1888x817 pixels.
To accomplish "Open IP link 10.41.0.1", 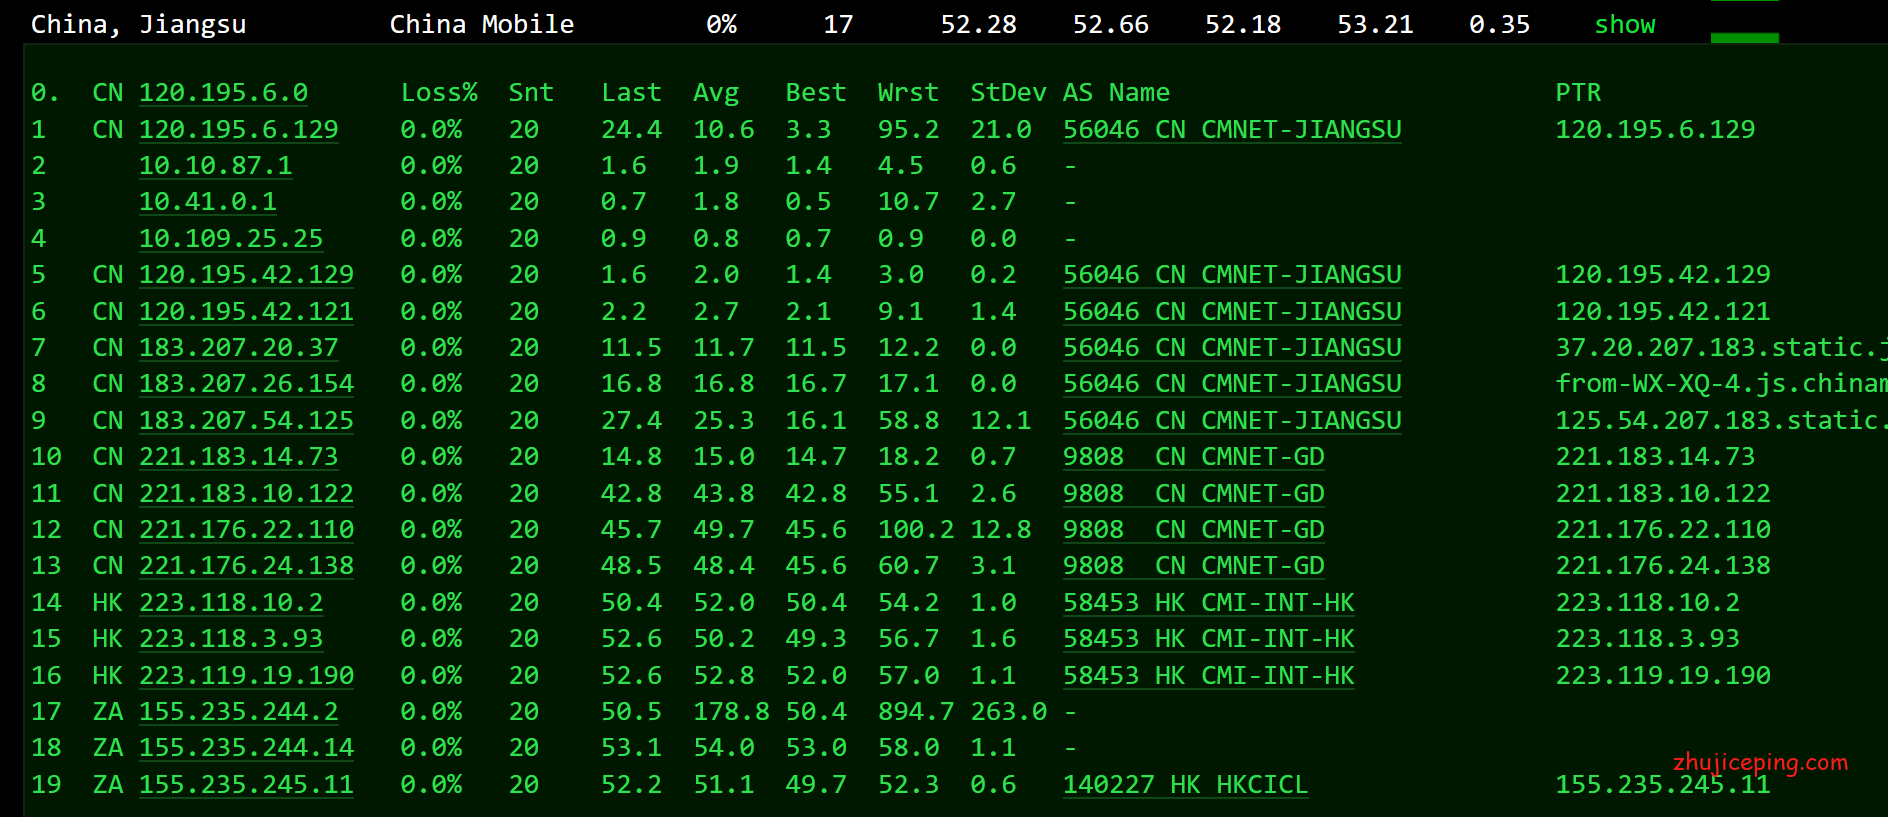I will pyautogui.click(x=208, y=202).
